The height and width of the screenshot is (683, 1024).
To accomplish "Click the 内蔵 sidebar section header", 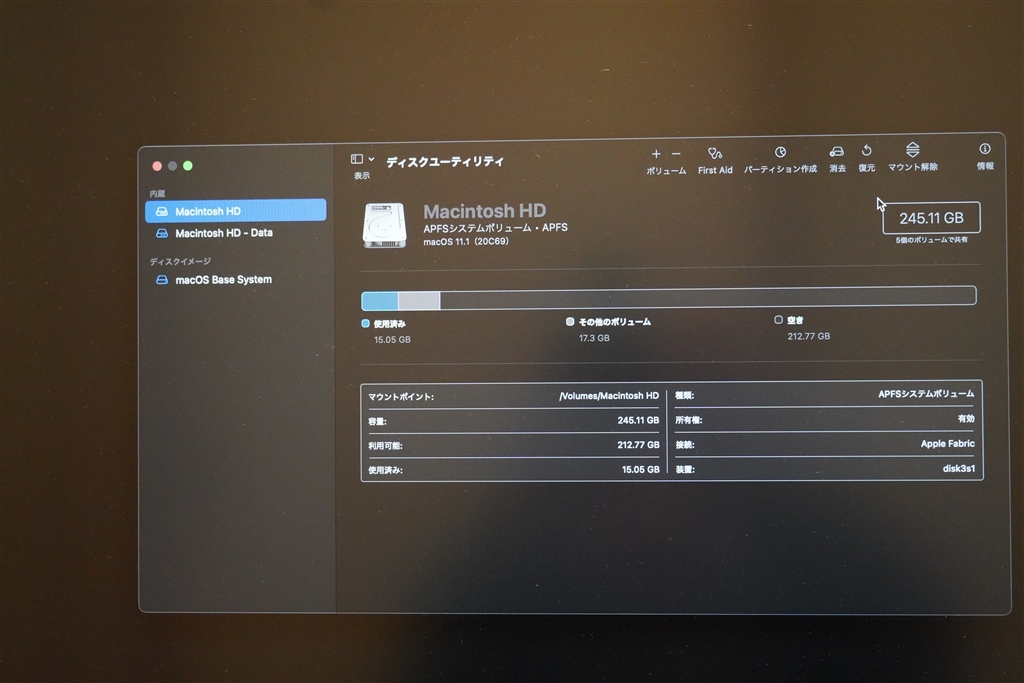I will (x=157, y=194).
